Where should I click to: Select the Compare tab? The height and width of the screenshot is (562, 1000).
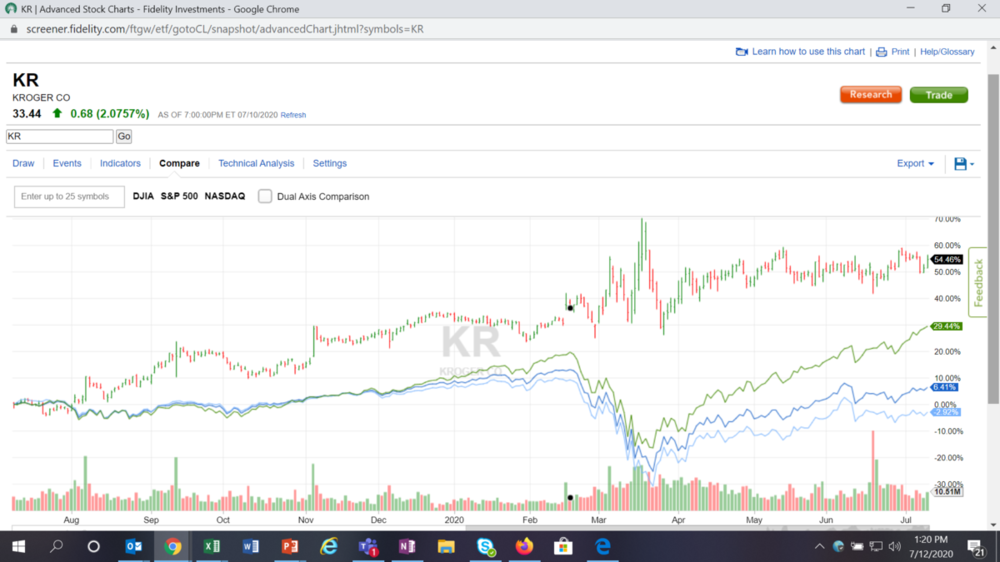click(x=179, y=163)
